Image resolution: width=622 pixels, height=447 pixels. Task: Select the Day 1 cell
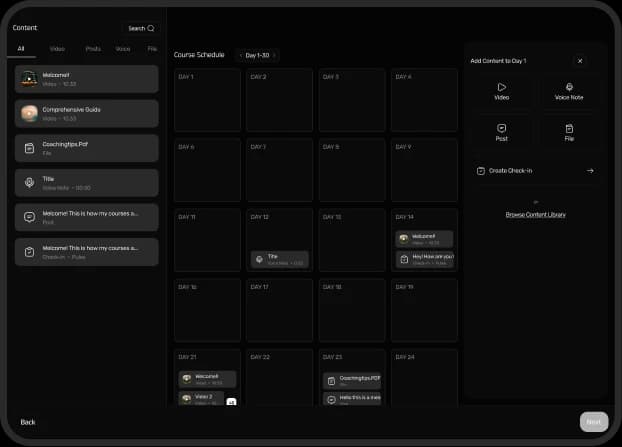pos(207,100)
